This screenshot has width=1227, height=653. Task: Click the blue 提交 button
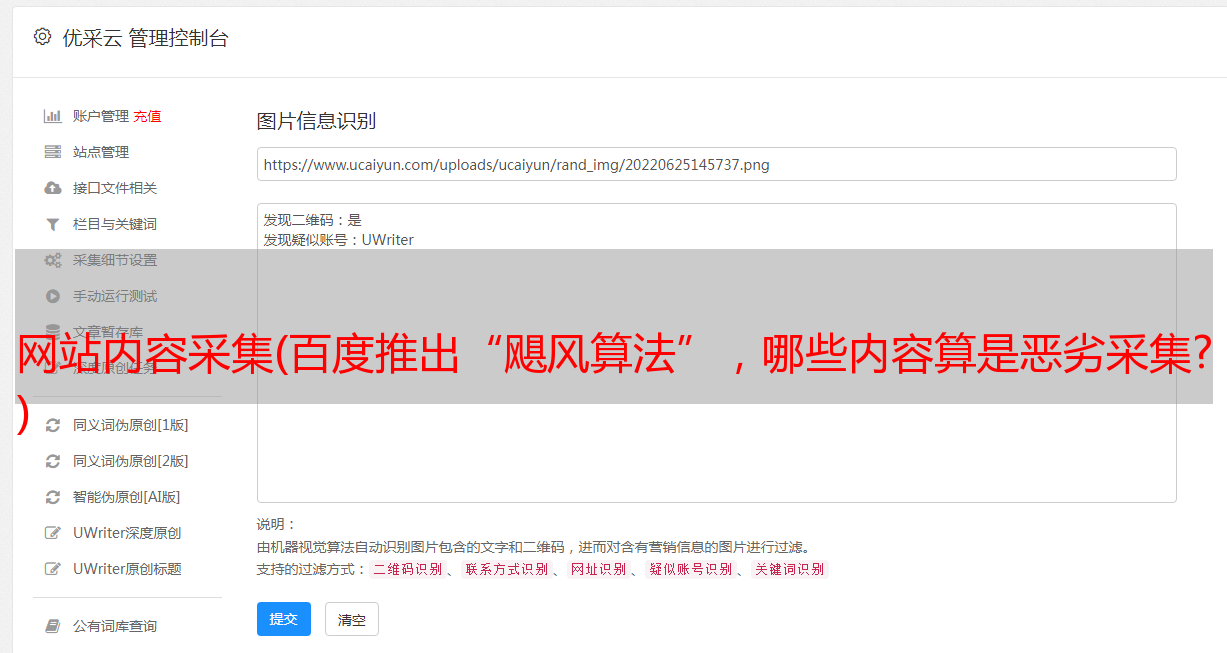[x=284, y=619]
